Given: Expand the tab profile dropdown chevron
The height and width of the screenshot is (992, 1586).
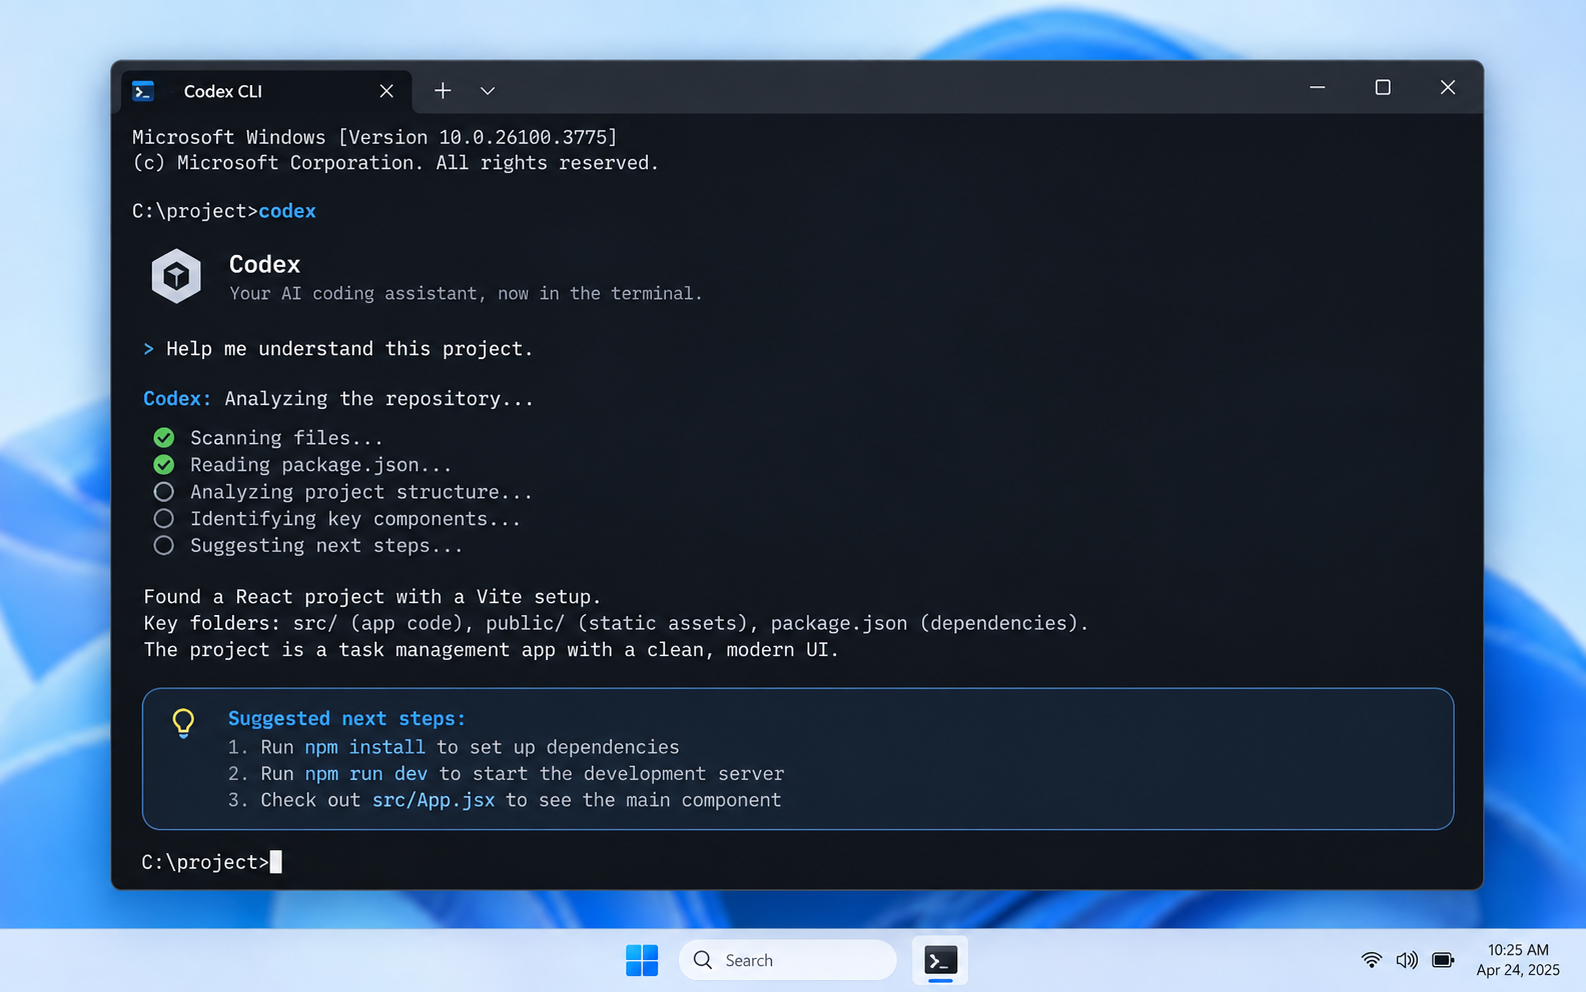Looking at the screenshot, I should click(487, 91).
